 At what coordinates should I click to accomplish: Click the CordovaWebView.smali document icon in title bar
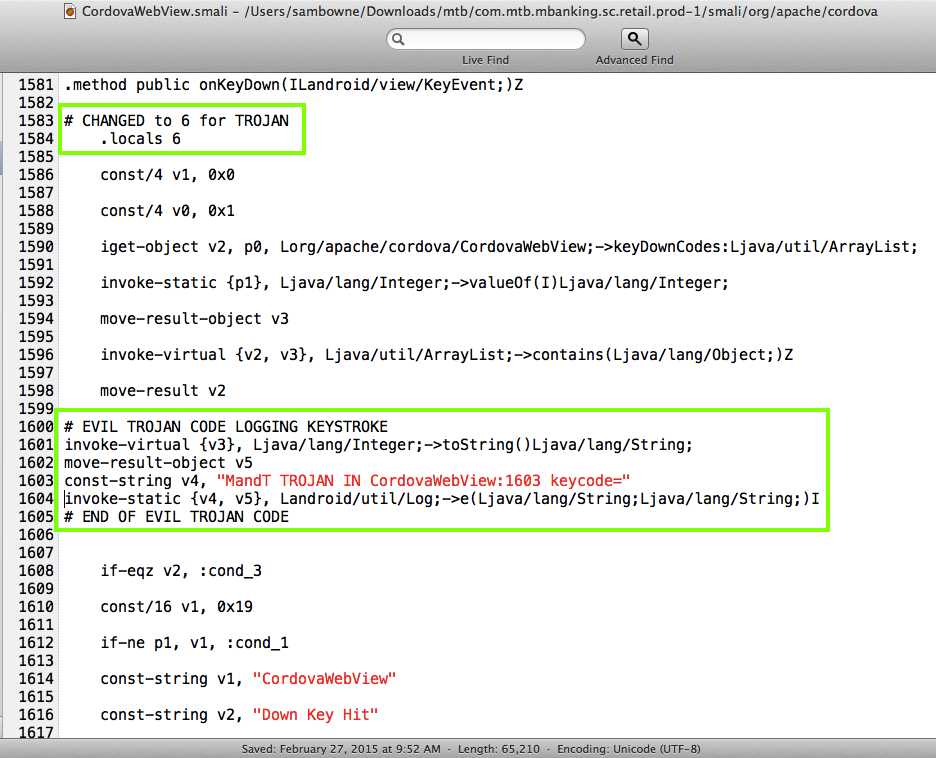coord(70,11)
